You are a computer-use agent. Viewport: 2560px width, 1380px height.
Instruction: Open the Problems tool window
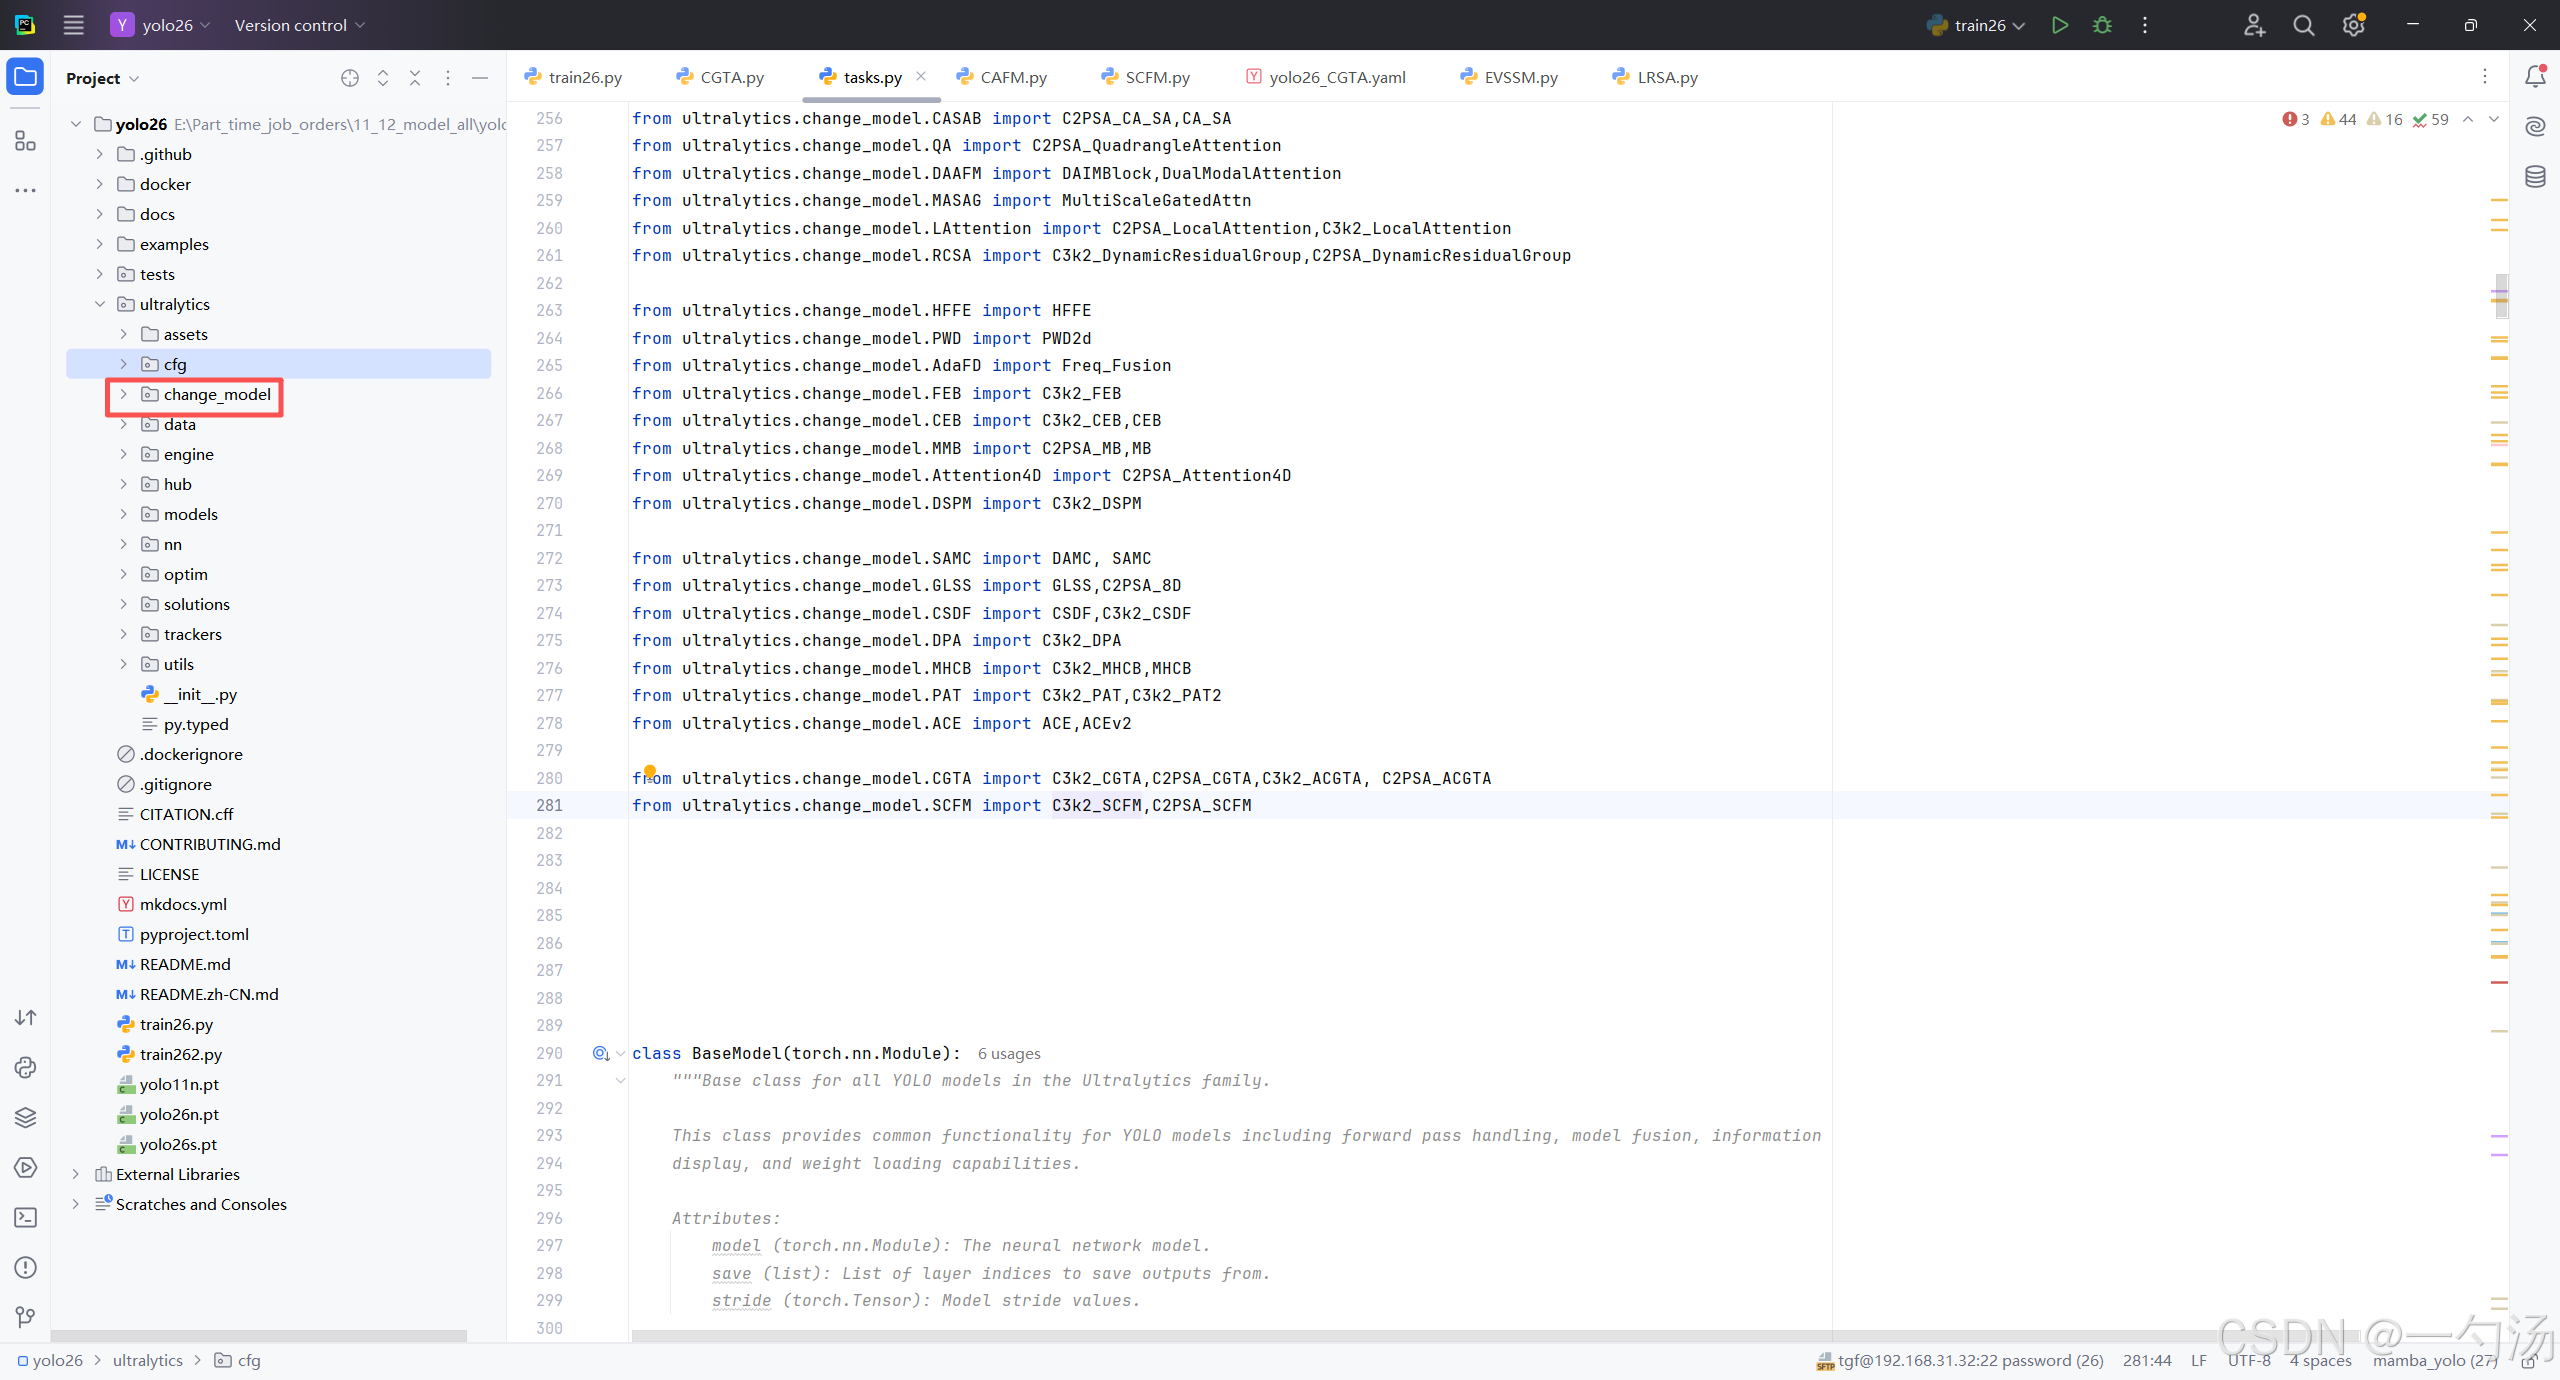coord(25,1267)
